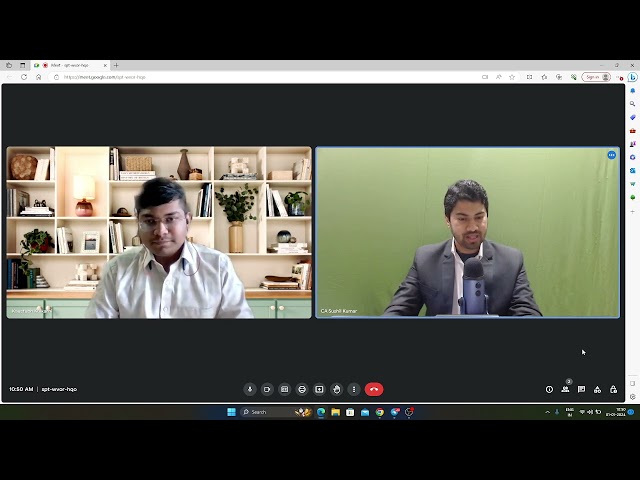Image resolution: width=640 pixels, height=480 pixels.
Task: Click the Present now screen share icon
Action: point(319,389)
